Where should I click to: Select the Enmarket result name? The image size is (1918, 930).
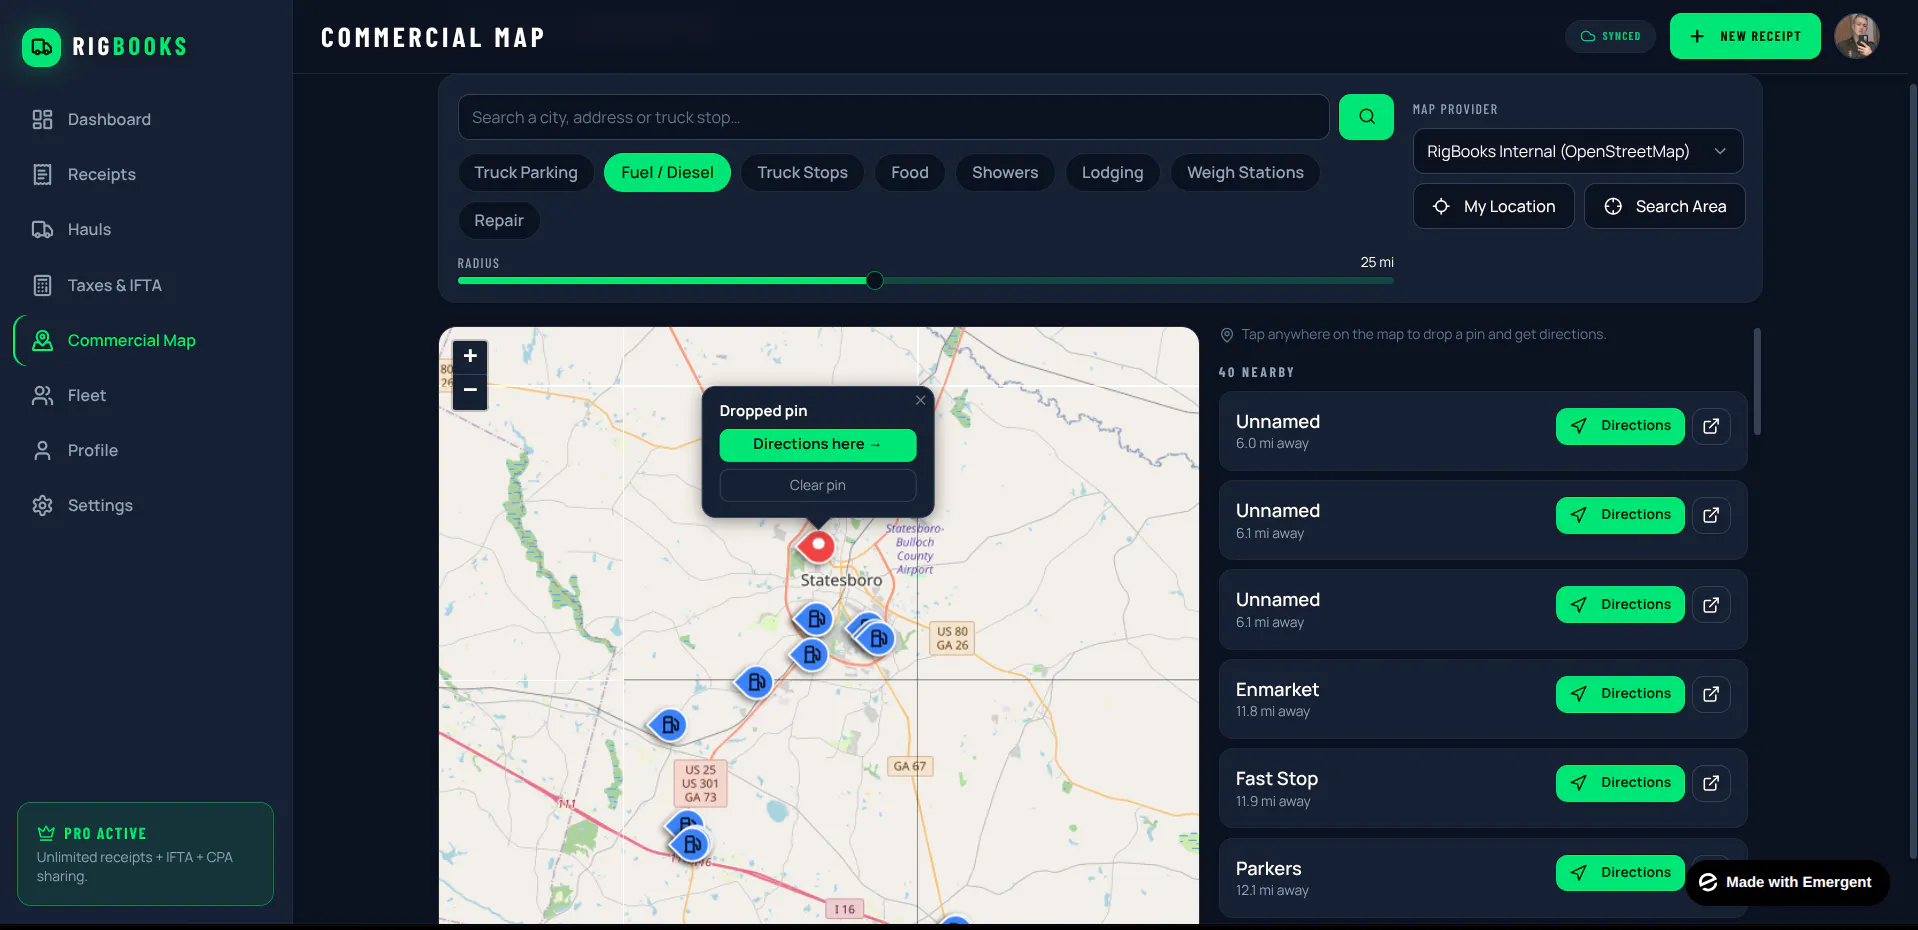(1277, 689)
